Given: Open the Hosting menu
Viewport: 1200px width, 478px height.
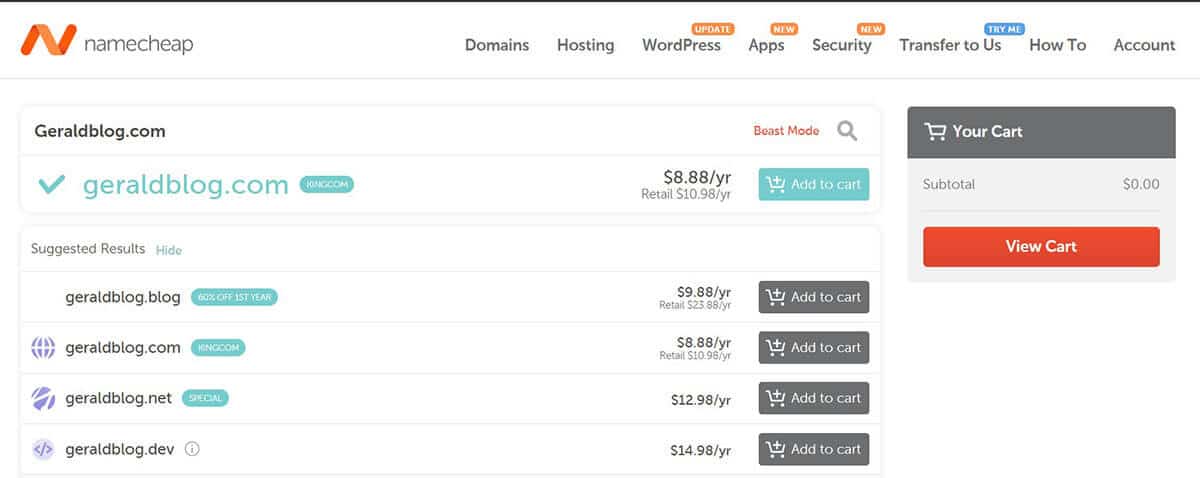Looking at the screenshot, I should tap(585, 45).
